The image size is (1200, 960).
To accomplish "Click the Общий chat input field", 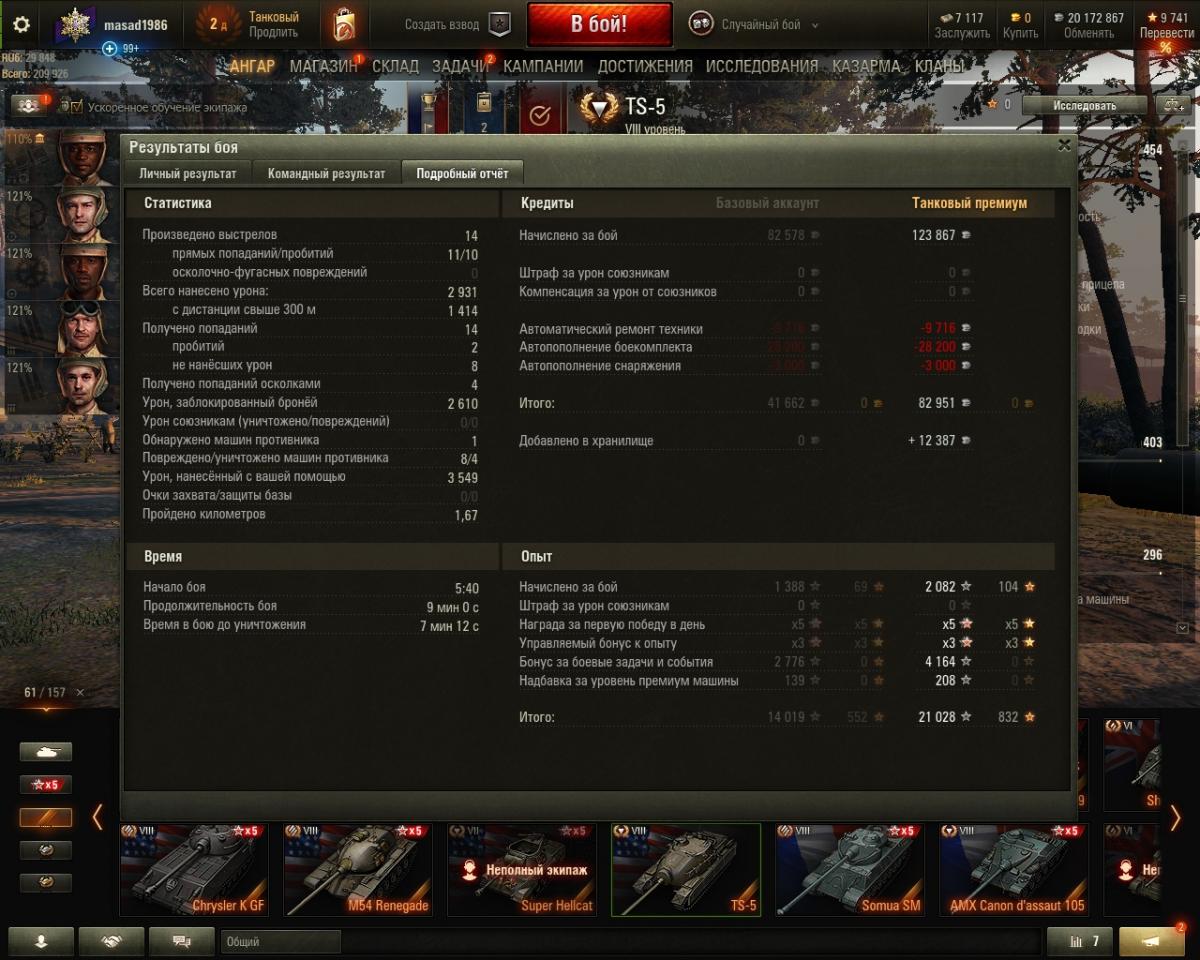I will tap(281, 941).
